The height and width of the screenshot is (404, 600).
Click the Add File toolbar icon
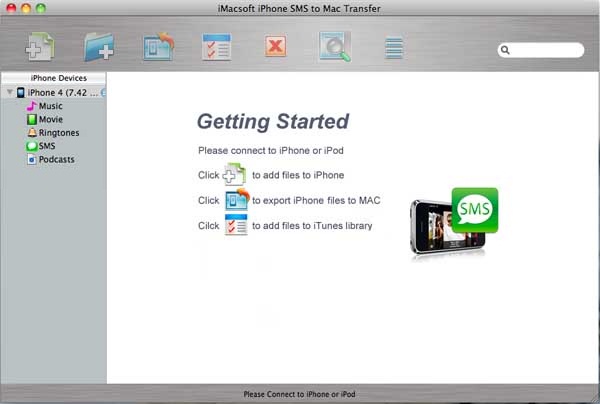click(40, 47)
